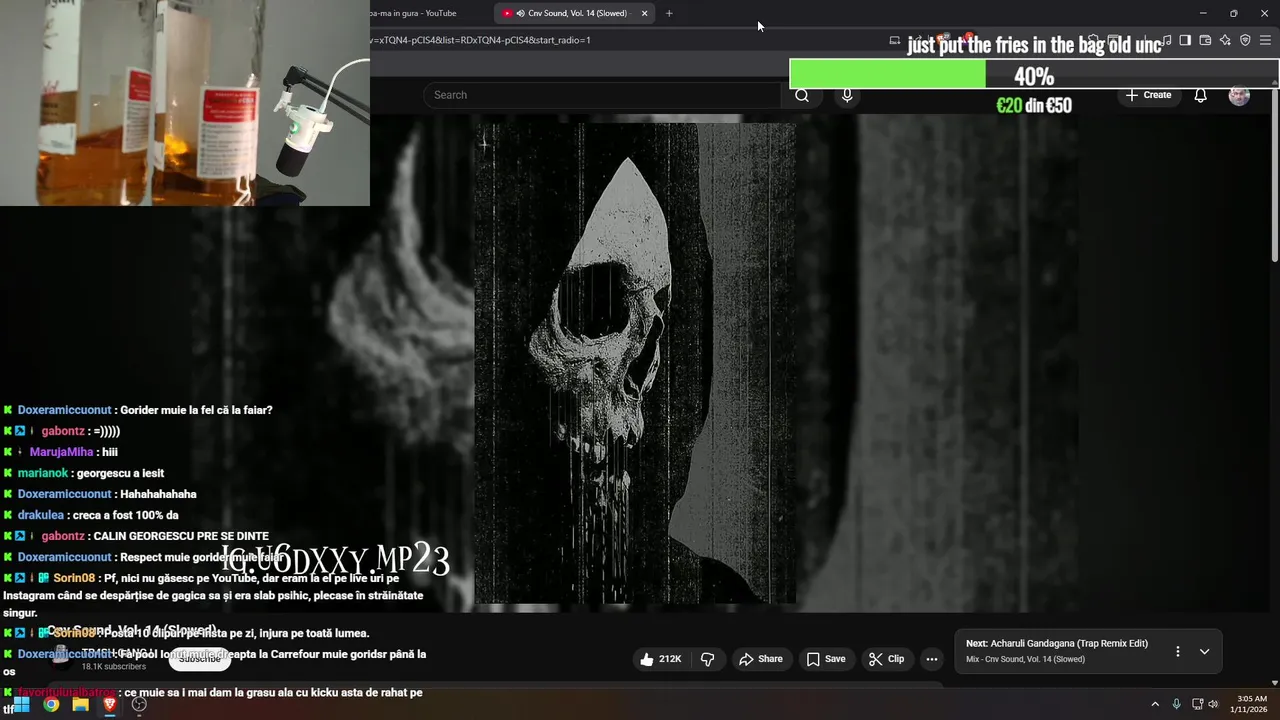Image resolution: width=1280 pixels, height=720 pixels.
Task: Open the Windows Start menu
Action: pos(21,704)
